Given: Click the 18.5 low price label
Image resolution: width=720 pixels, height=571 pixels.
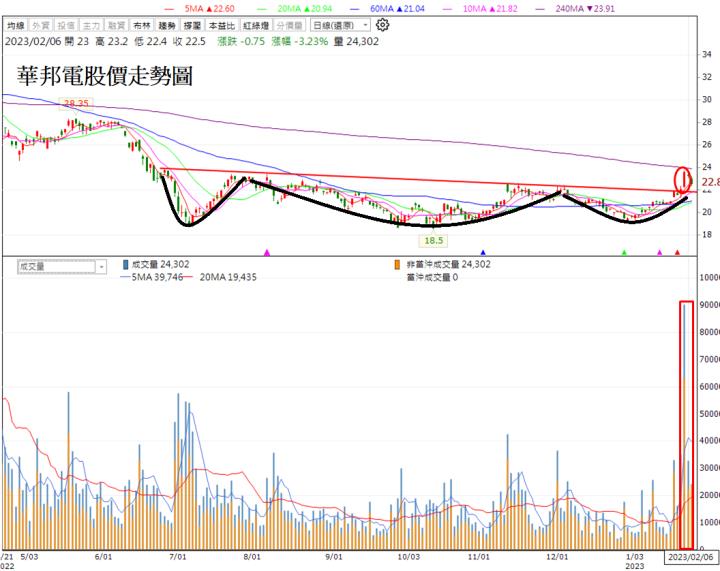Looking at the screenshot, I should (433, 240).
